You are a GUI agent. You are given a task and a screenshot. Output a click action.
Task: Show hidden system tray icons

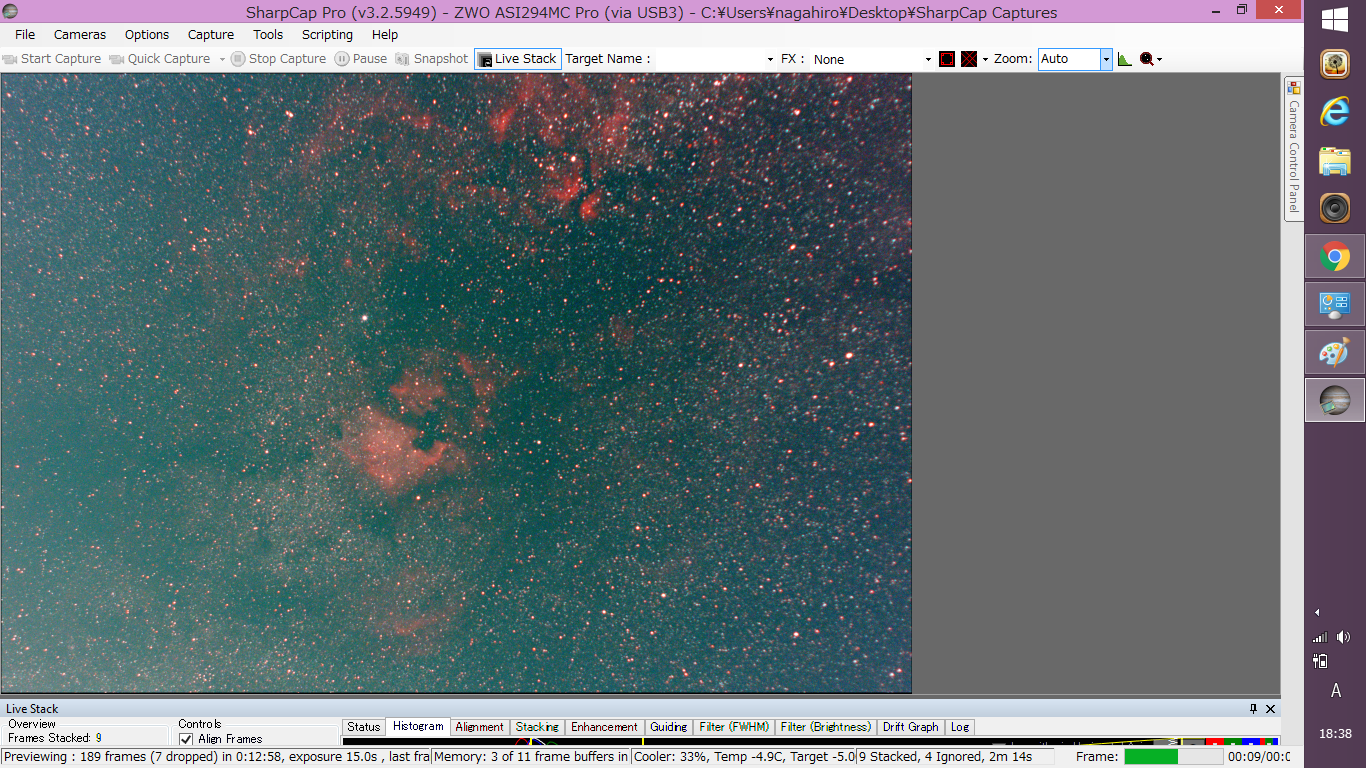(1317, 612)
